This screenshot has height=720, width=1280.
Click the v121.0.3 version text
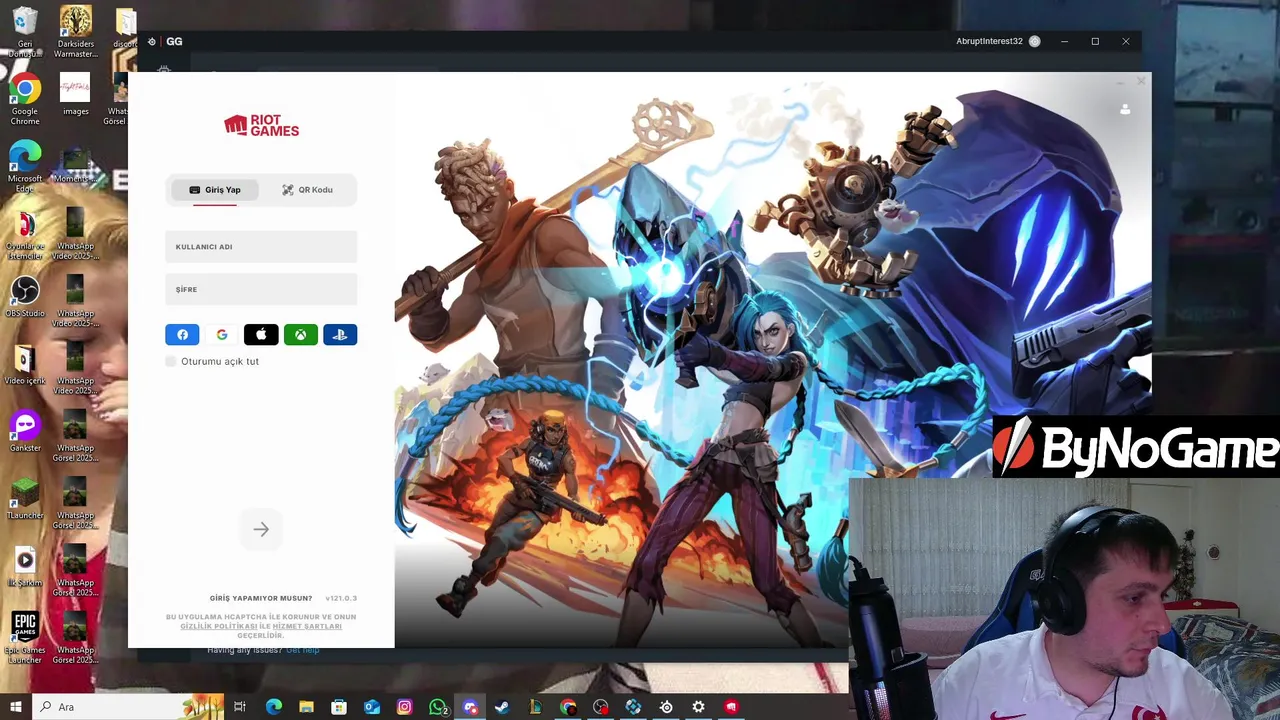pos(341,598)
